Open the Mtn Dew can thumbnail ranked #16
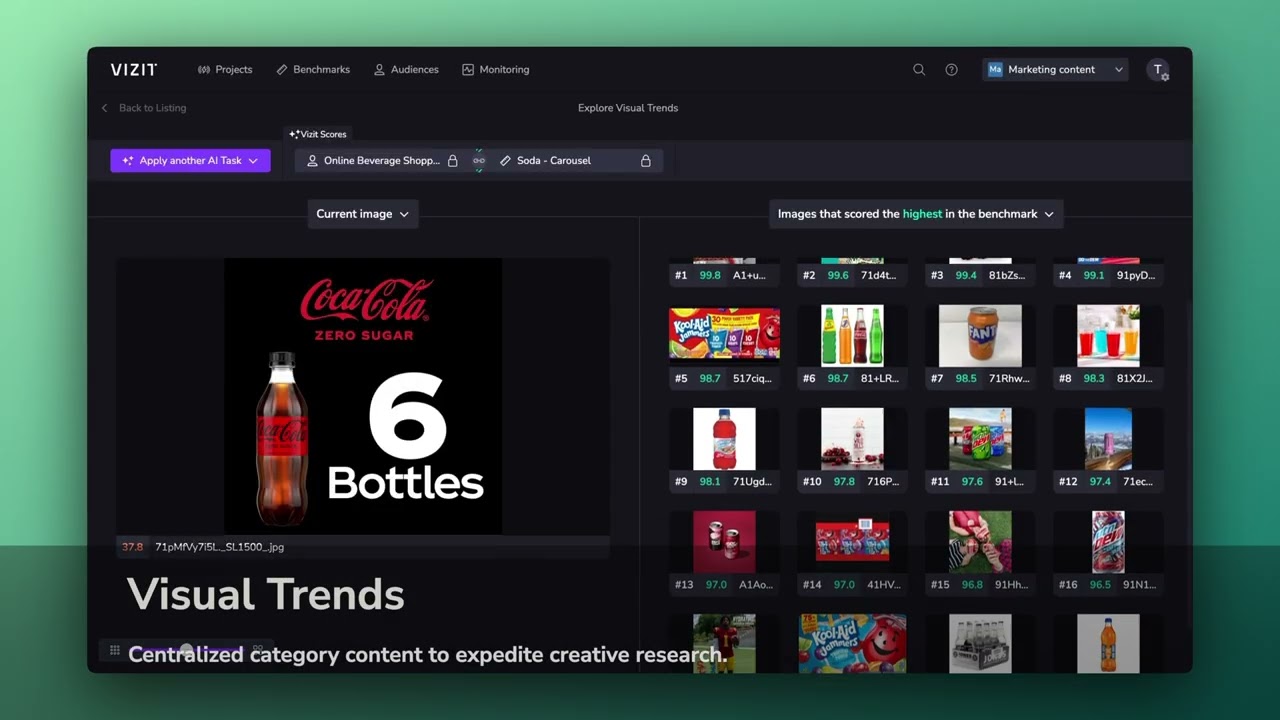Screen dimensions: 1280x720 coord(1108,542)
